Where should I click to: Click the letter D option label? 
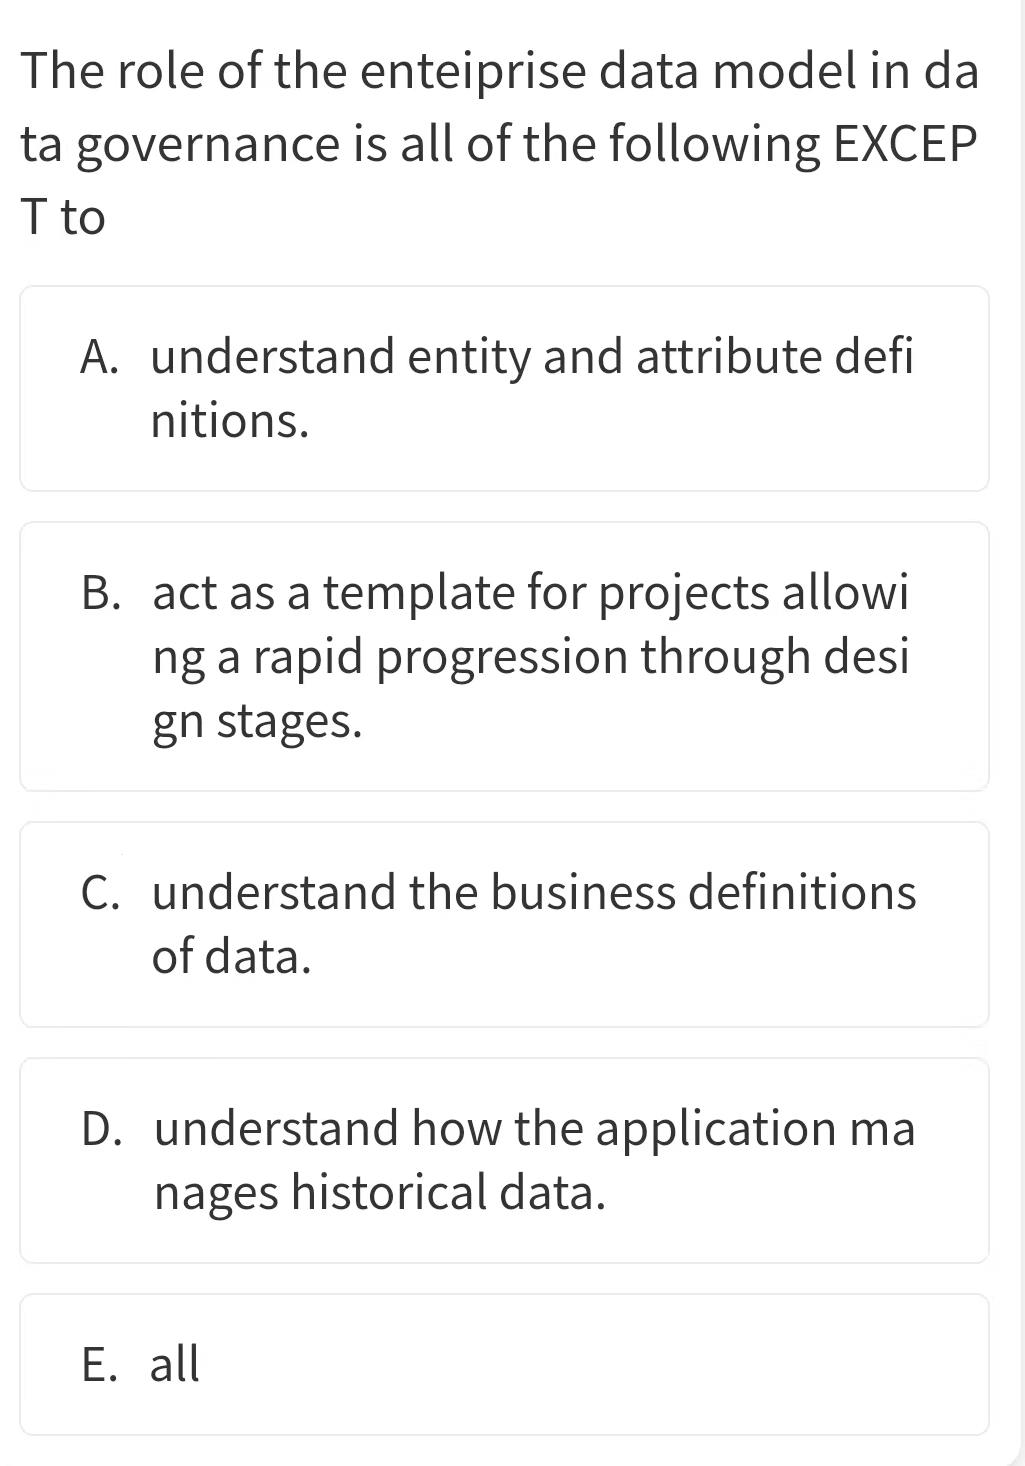tap(103, 1129)
